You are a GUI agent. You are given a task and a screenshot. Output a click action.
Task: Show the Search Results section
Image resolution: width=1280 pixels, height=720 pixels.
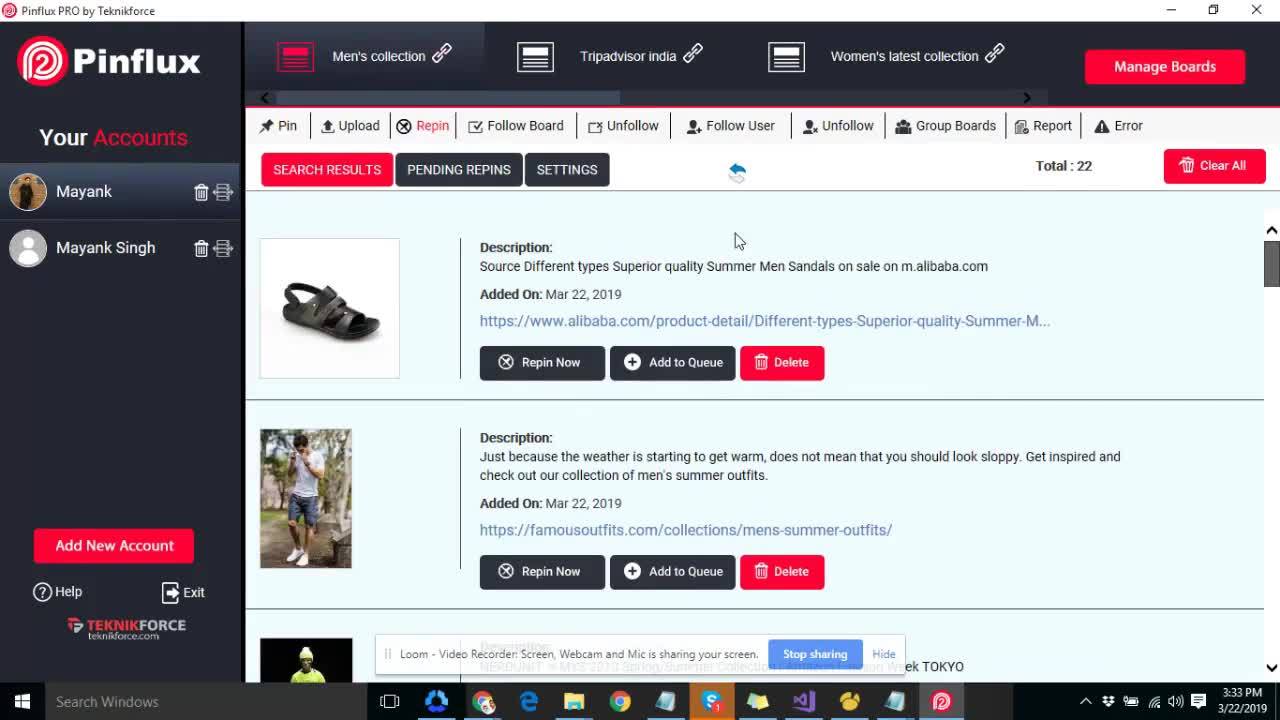pos(327,170)
